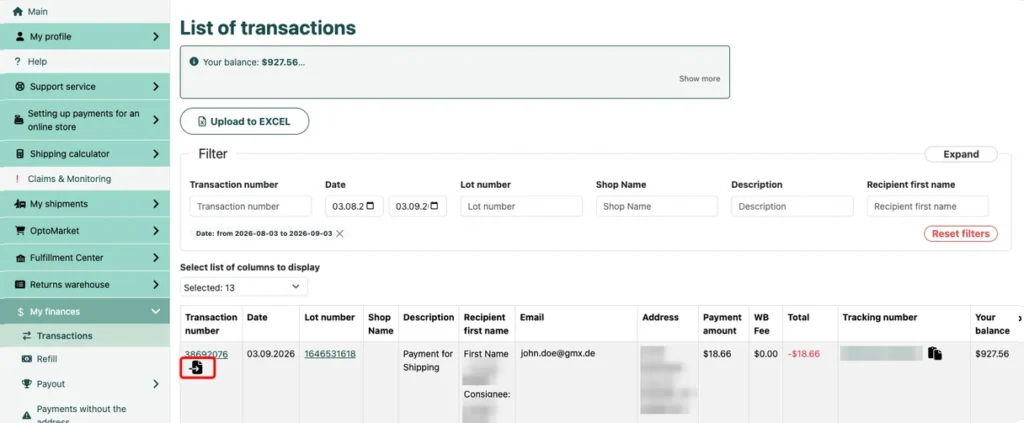Open transaction number 38692076 link
1024x423 pixels.
click(206, 354)
